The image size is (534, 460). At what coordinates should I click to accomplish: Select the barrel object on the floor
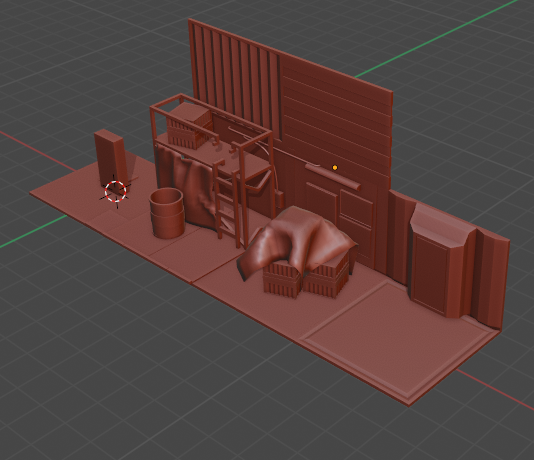[x=167, y=213]
